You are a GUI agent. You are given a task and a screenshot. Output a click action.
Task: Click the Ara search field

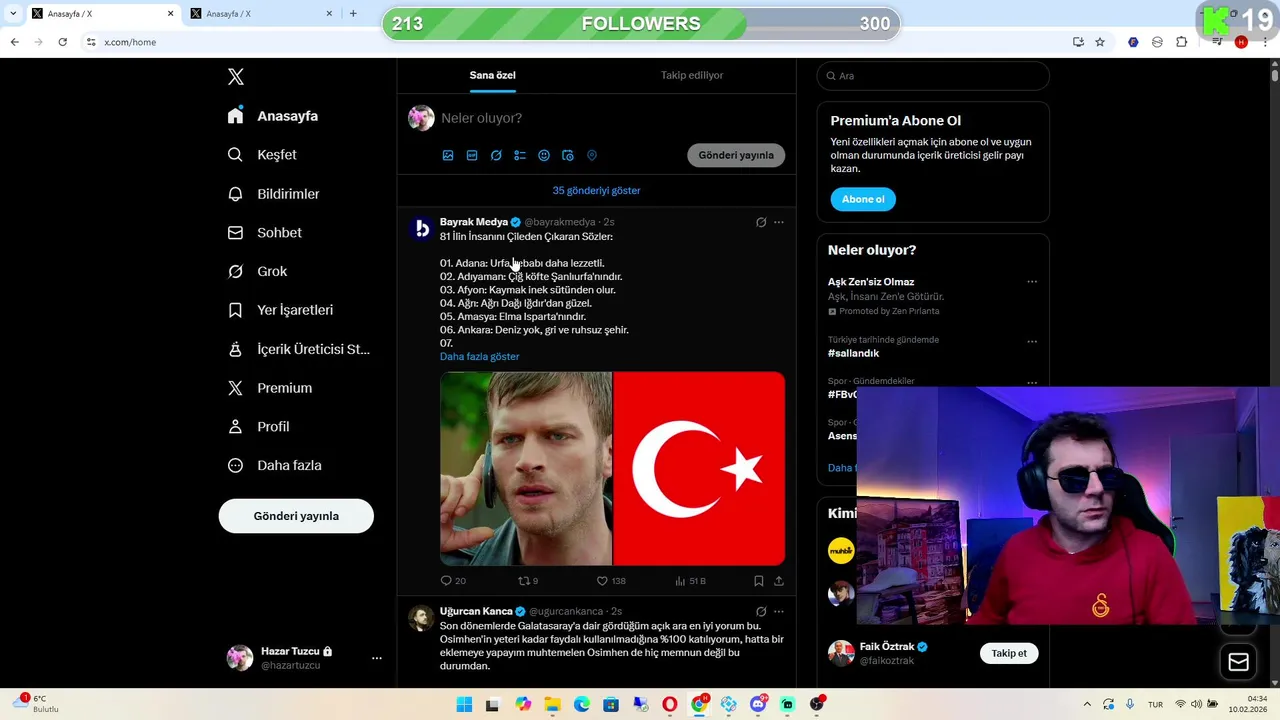[x=933, y=76]
